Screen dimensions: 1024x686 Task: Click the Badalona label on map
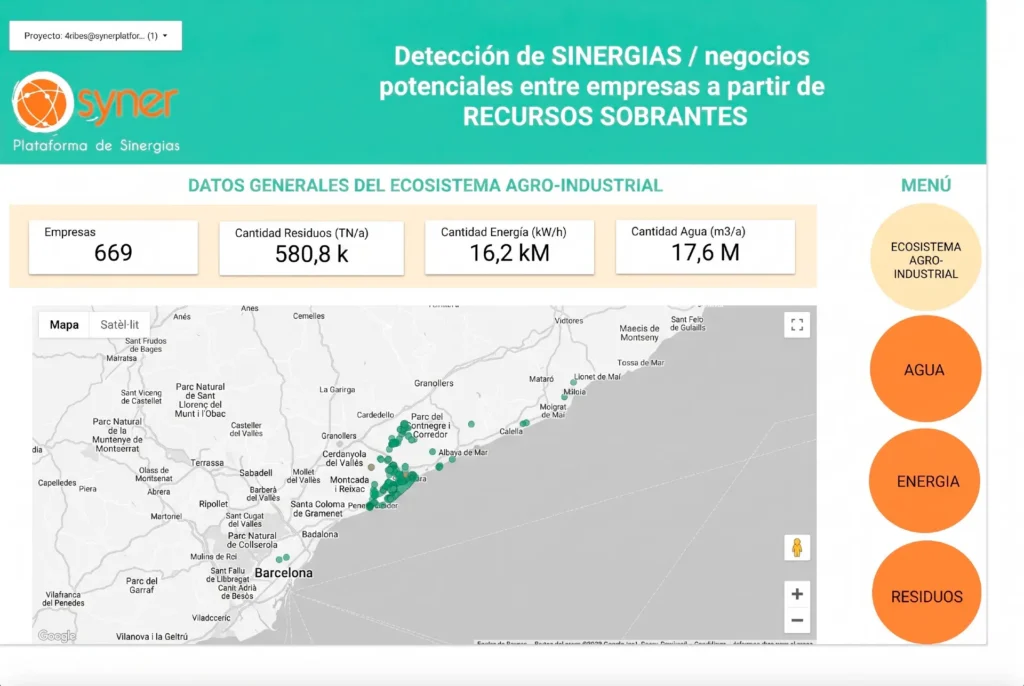coord(320,534)
